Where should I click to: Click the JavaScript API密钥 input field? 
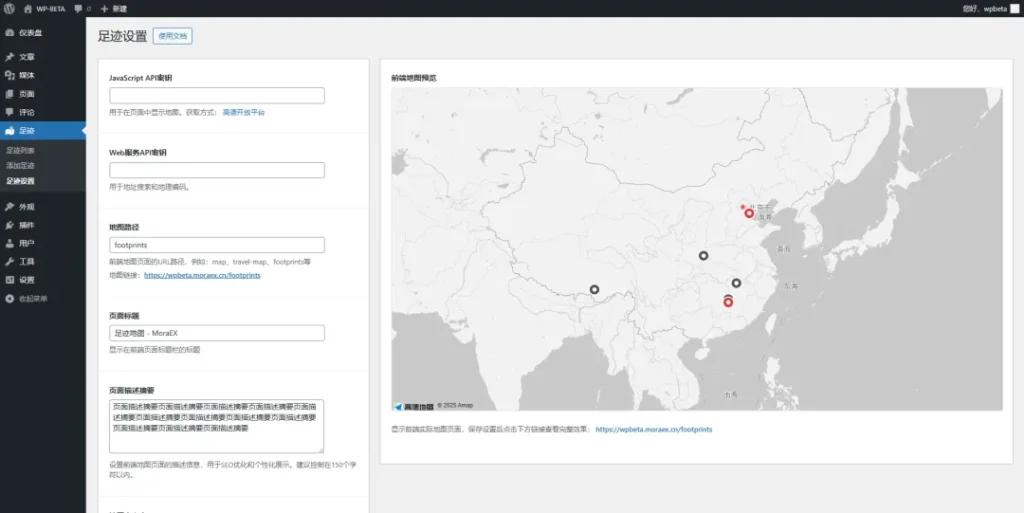click(x=217, y=96)
